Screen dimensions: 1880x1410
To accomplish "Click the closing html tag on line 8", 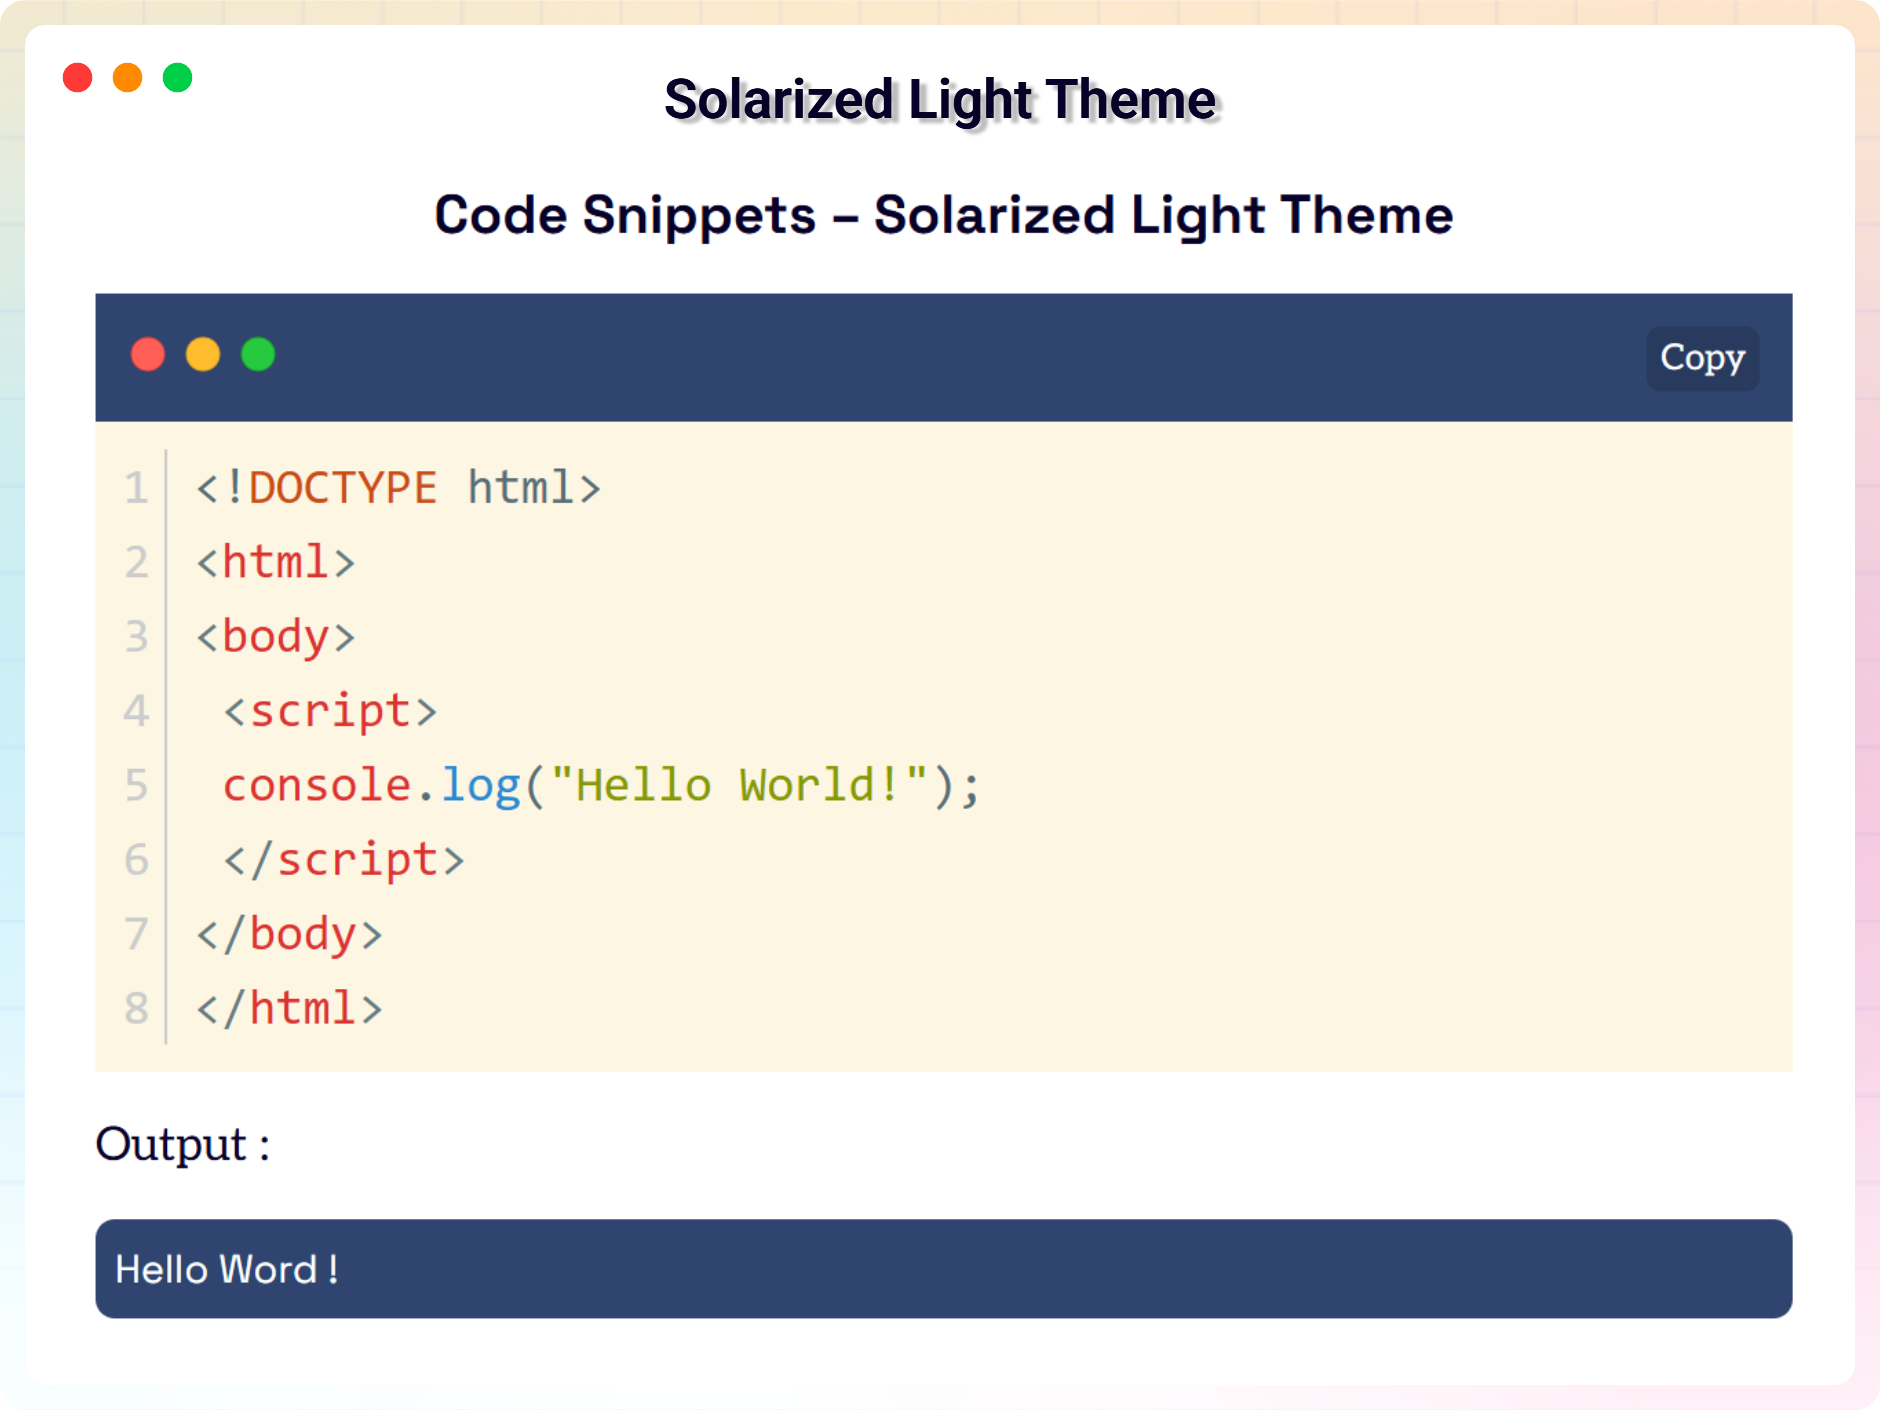I will click(x=289, y=1008).
